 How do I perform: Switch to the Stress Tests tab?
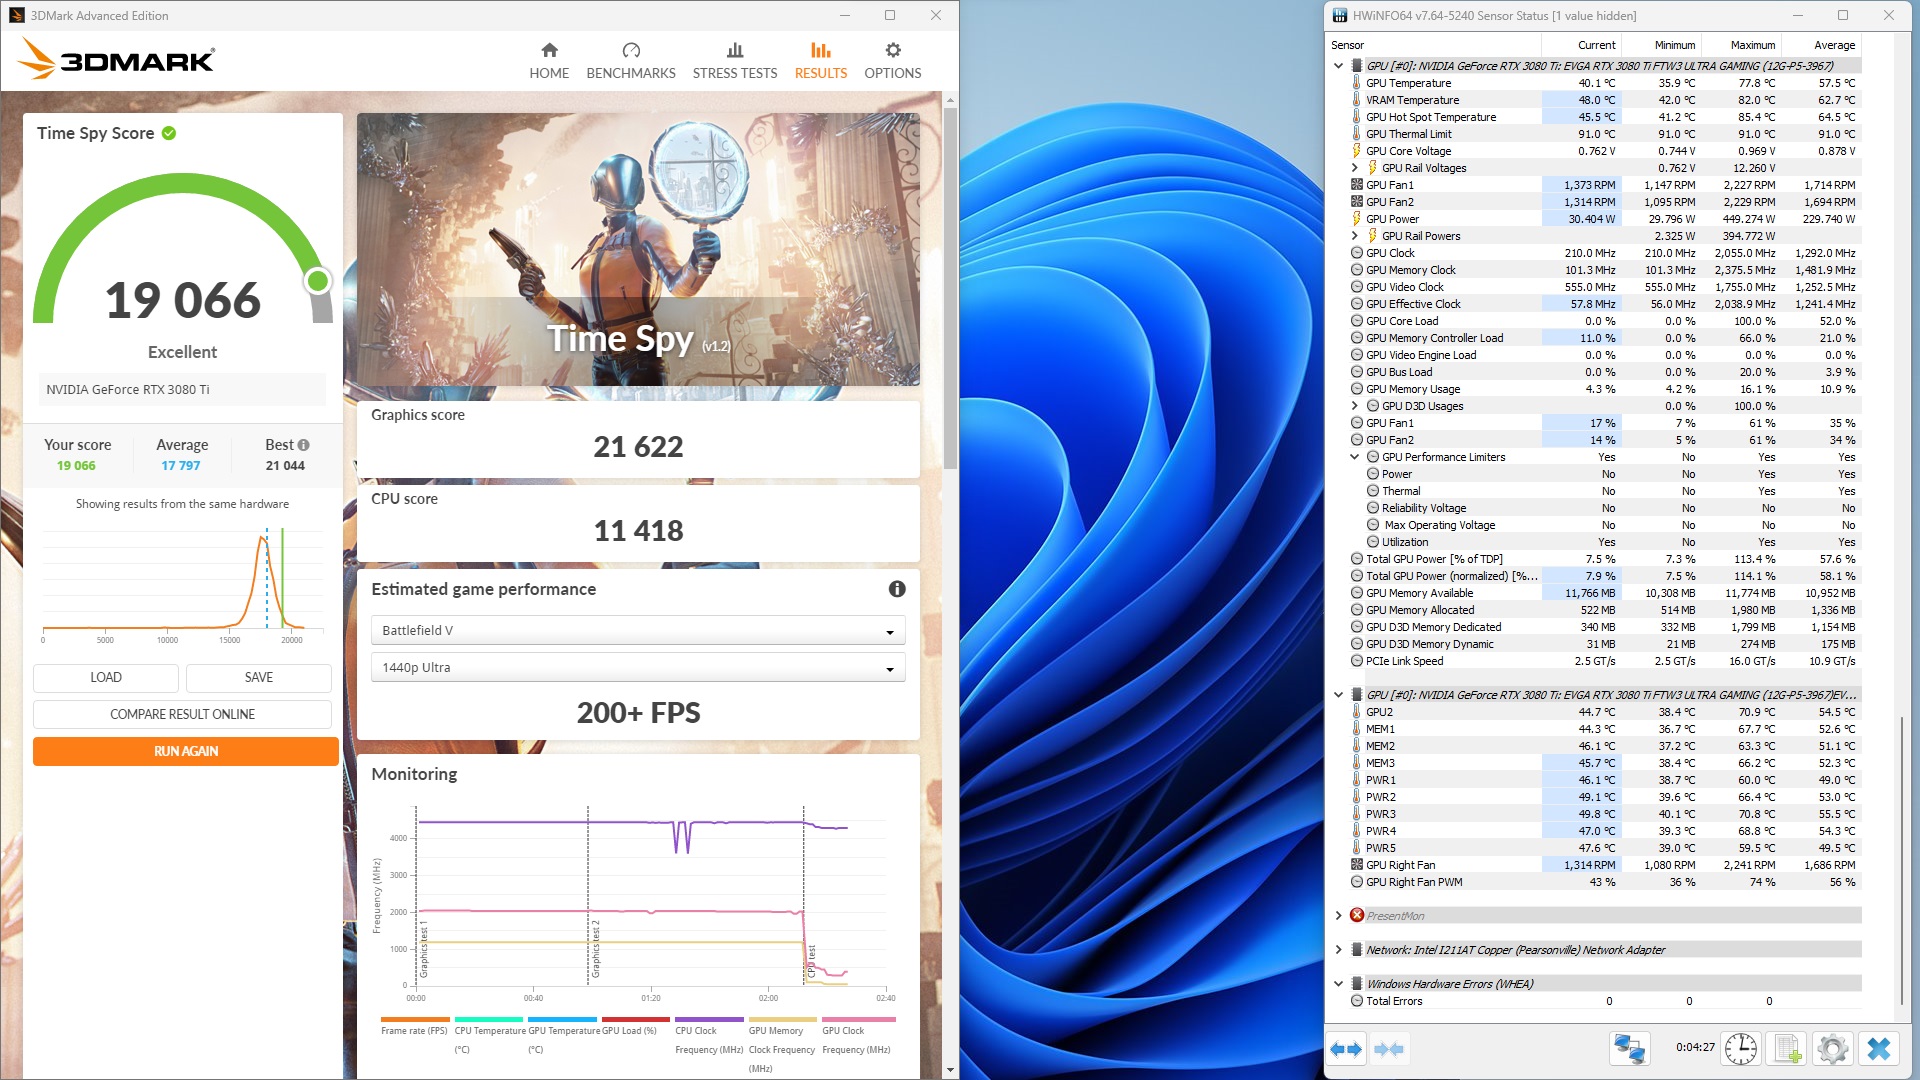[734, 60]
